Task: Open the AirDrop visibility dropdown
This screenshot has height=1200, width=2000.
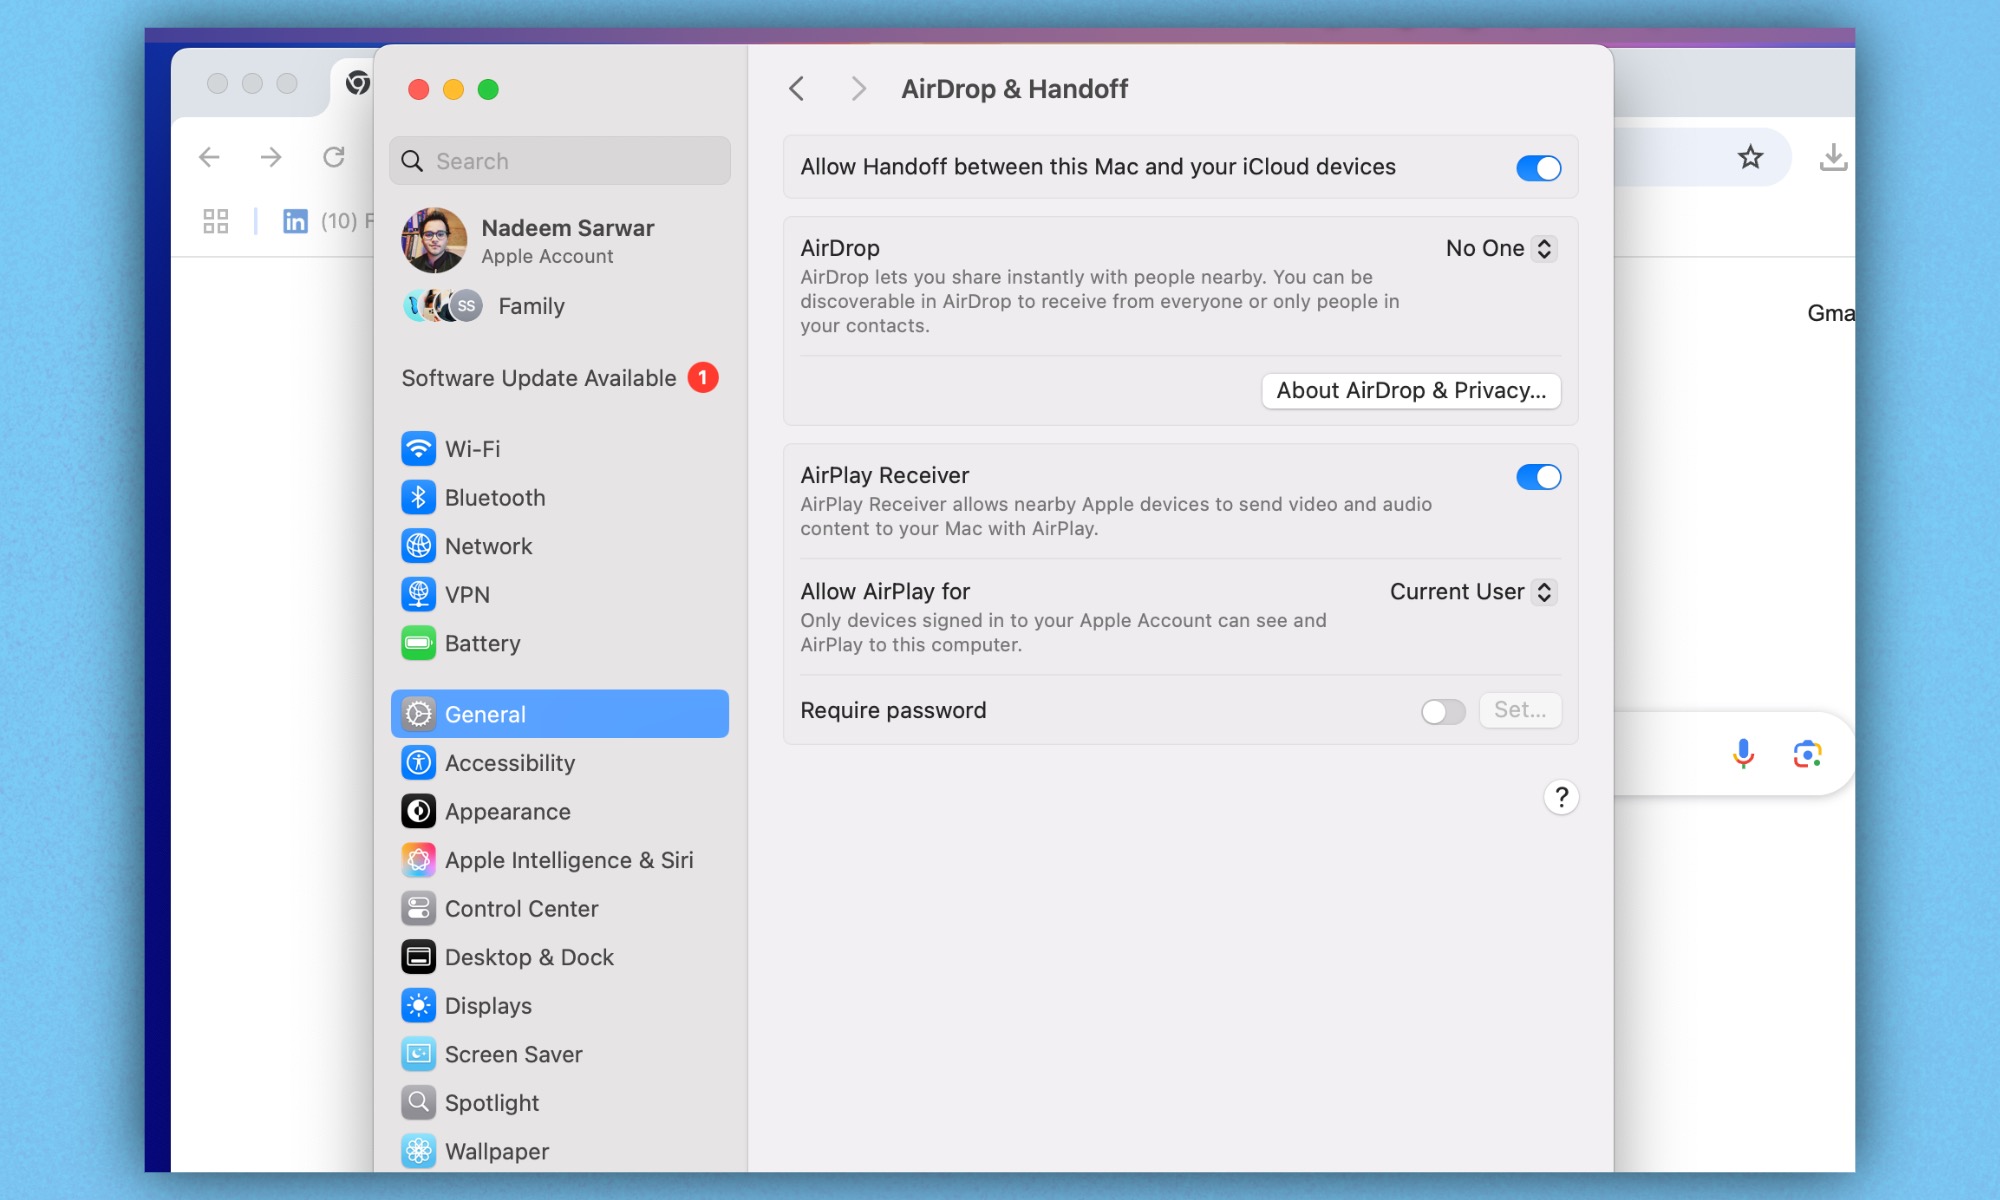Action: 1500,248
